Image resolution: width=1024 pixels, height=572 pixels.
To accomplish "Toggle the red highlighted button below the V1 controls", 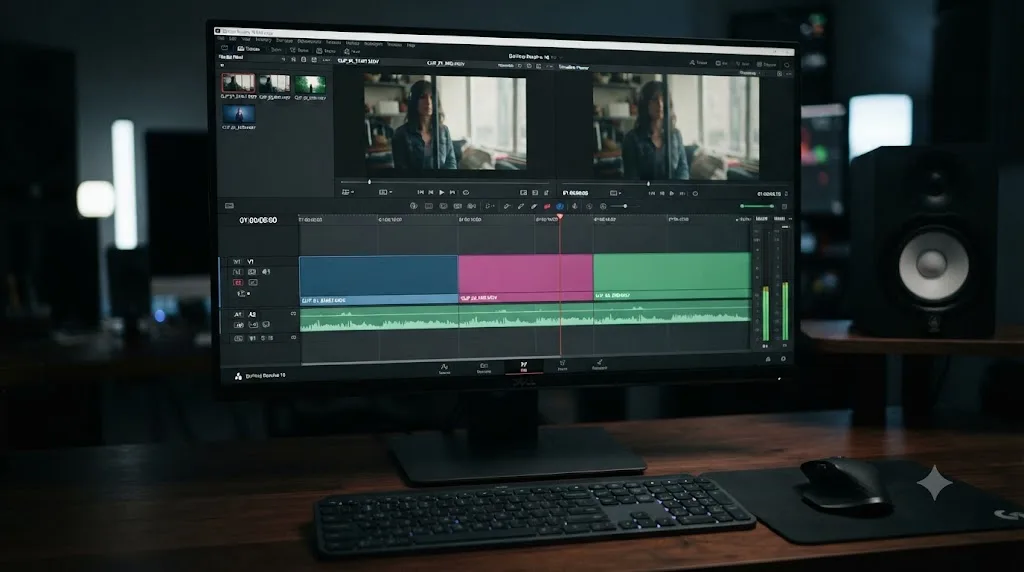I will (238, 283).
